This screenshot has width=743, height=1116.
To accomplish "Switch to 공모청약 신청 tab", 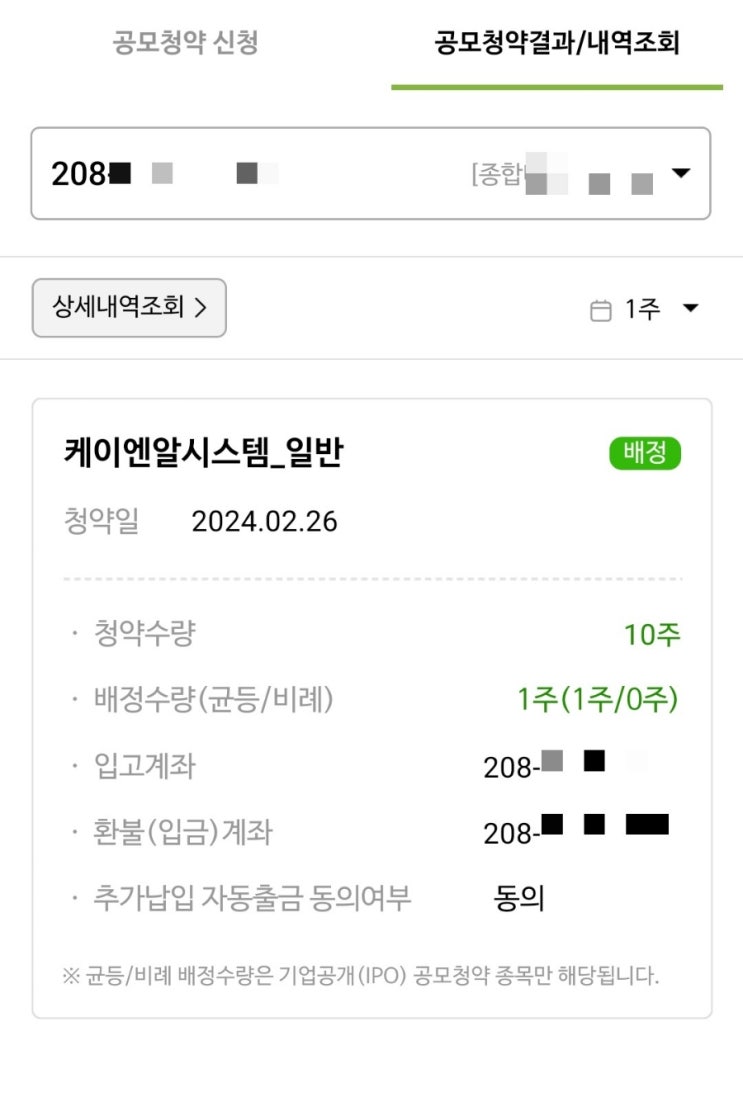I will coord(185,43).
